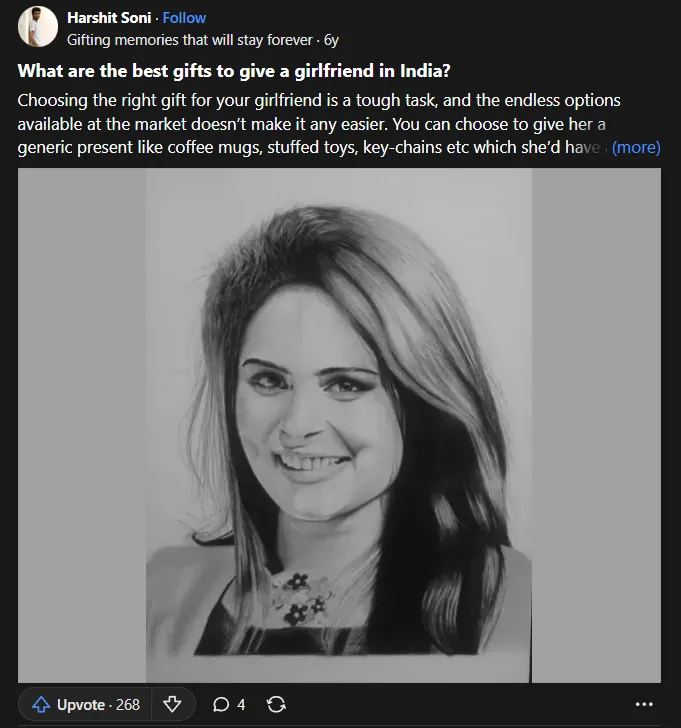The width and height of the screenshot is (681, 728).
Task: Click the gray margin left of the portrait
Action: click(82, 425)
